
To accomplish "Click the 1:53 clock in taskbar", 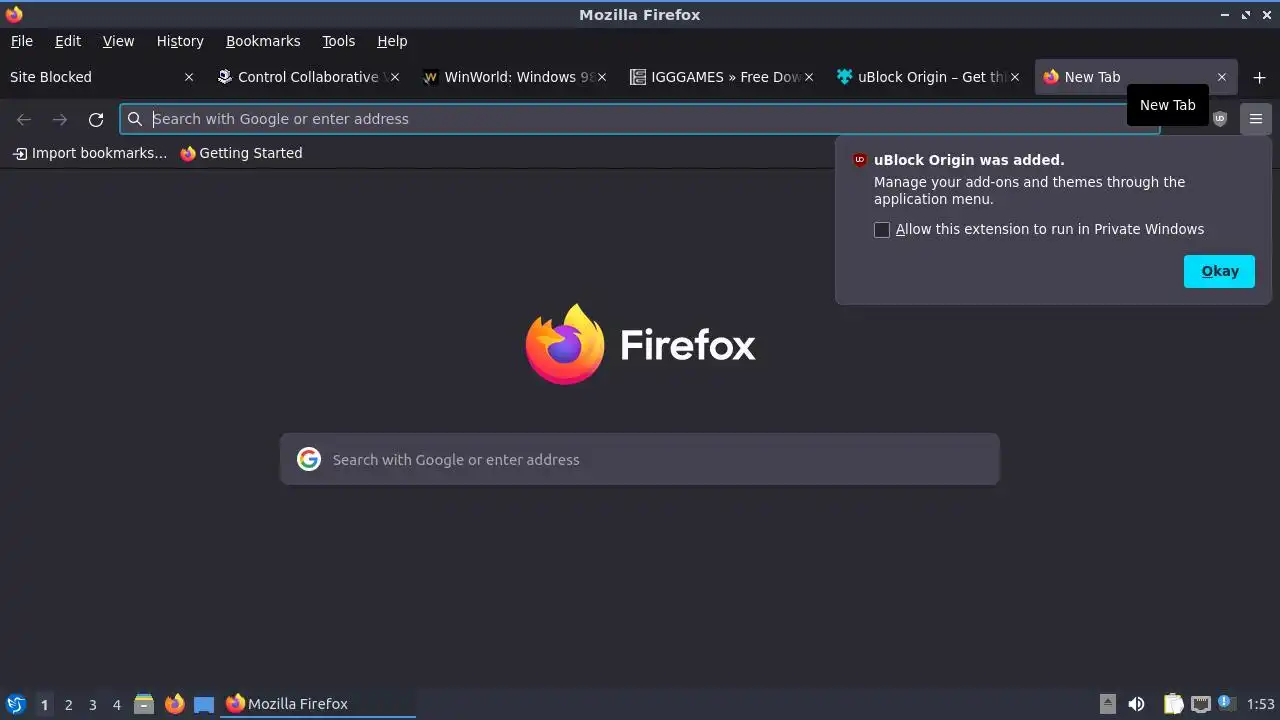I will (x=1261, y=704).
